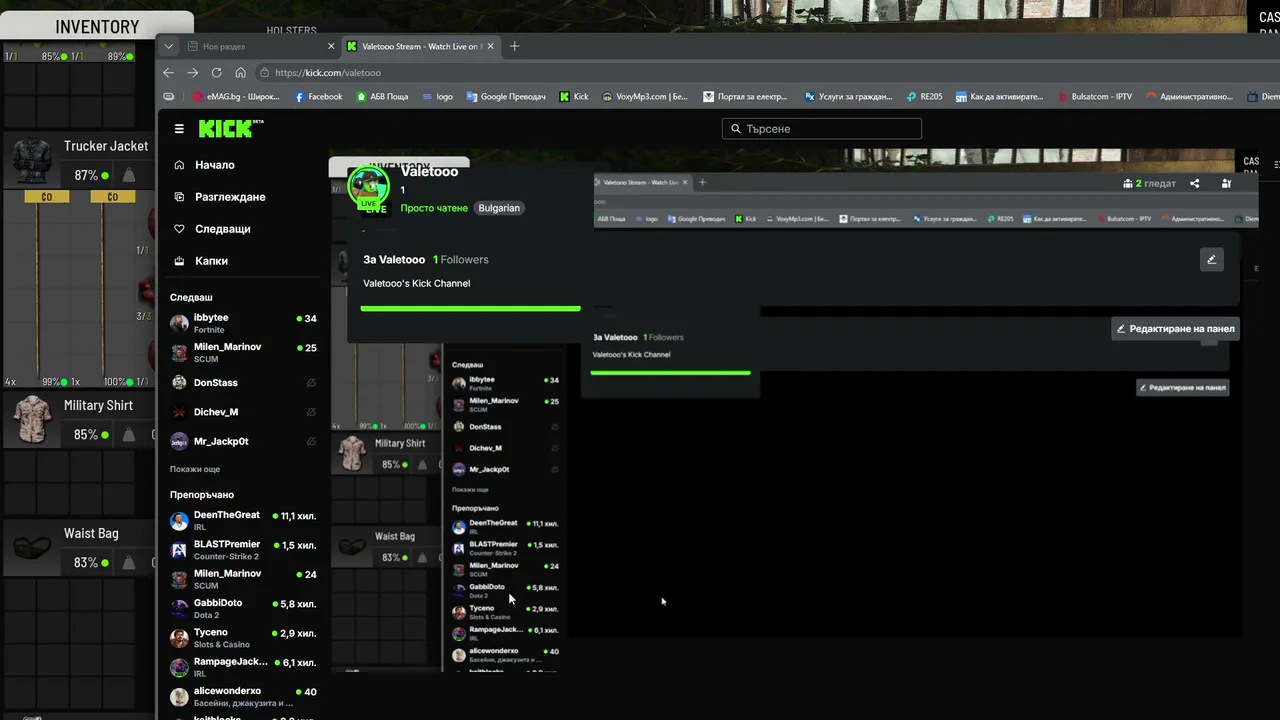Open RampageJack recommended channel
The image size is (1280, 720).
(x=243, y=667)
